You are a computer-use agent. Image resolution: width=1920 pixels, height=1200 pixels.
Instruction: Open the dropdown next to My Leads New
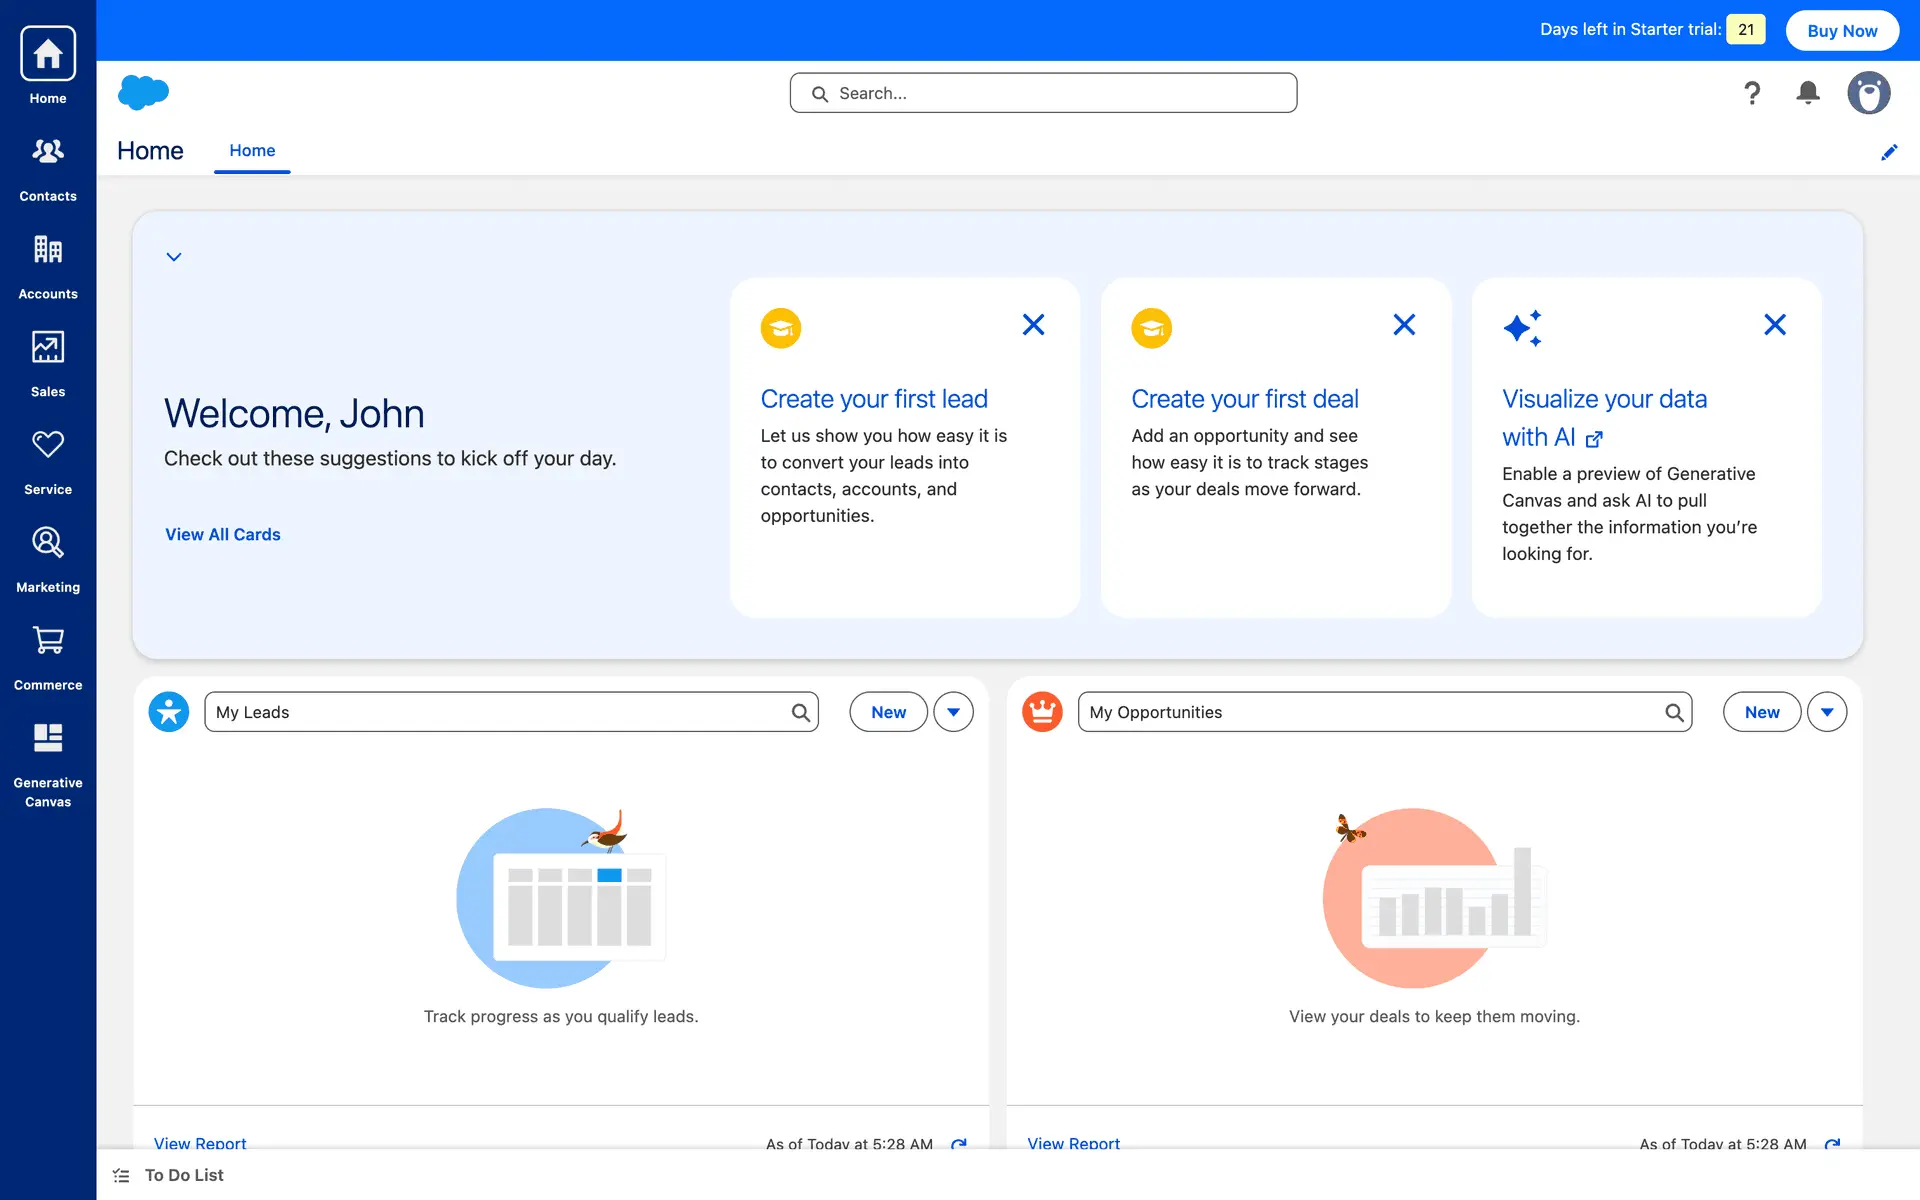tap(953, 712)
